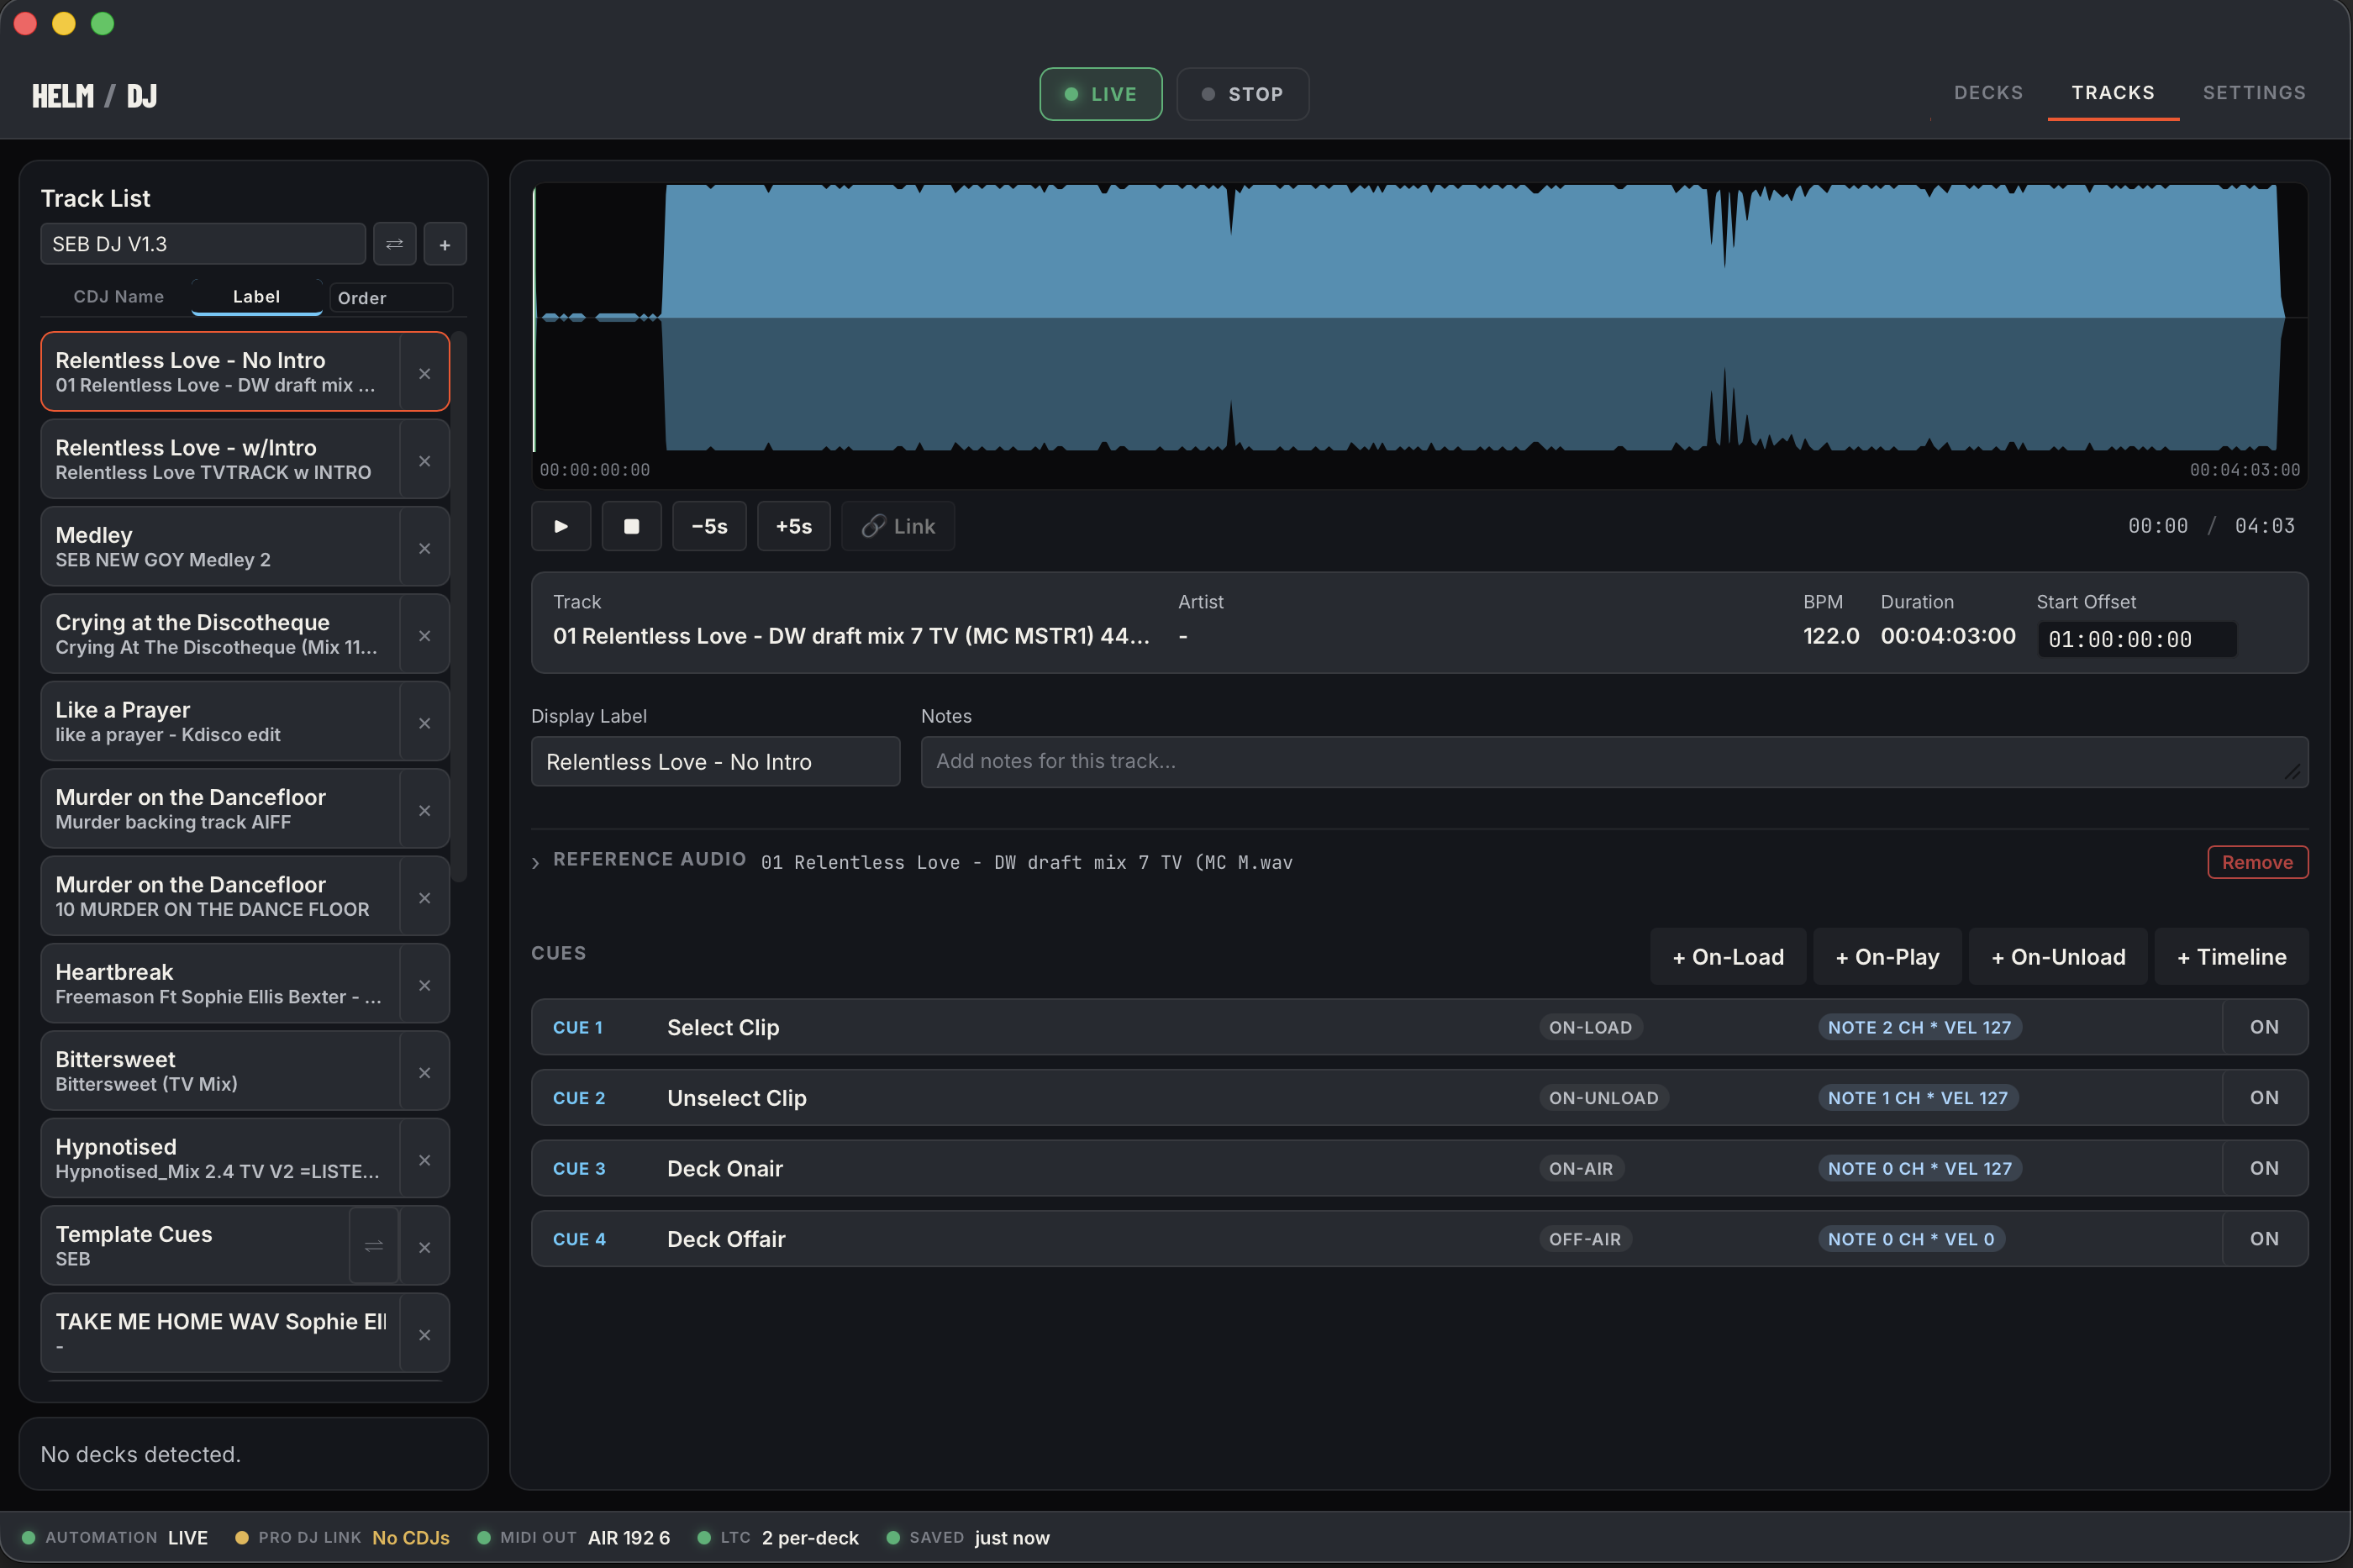The height and width of the screenshot is (1568, 2353).
Task: Click PRO DJ LINK No CDJs status
Action: pos(342,1537)
